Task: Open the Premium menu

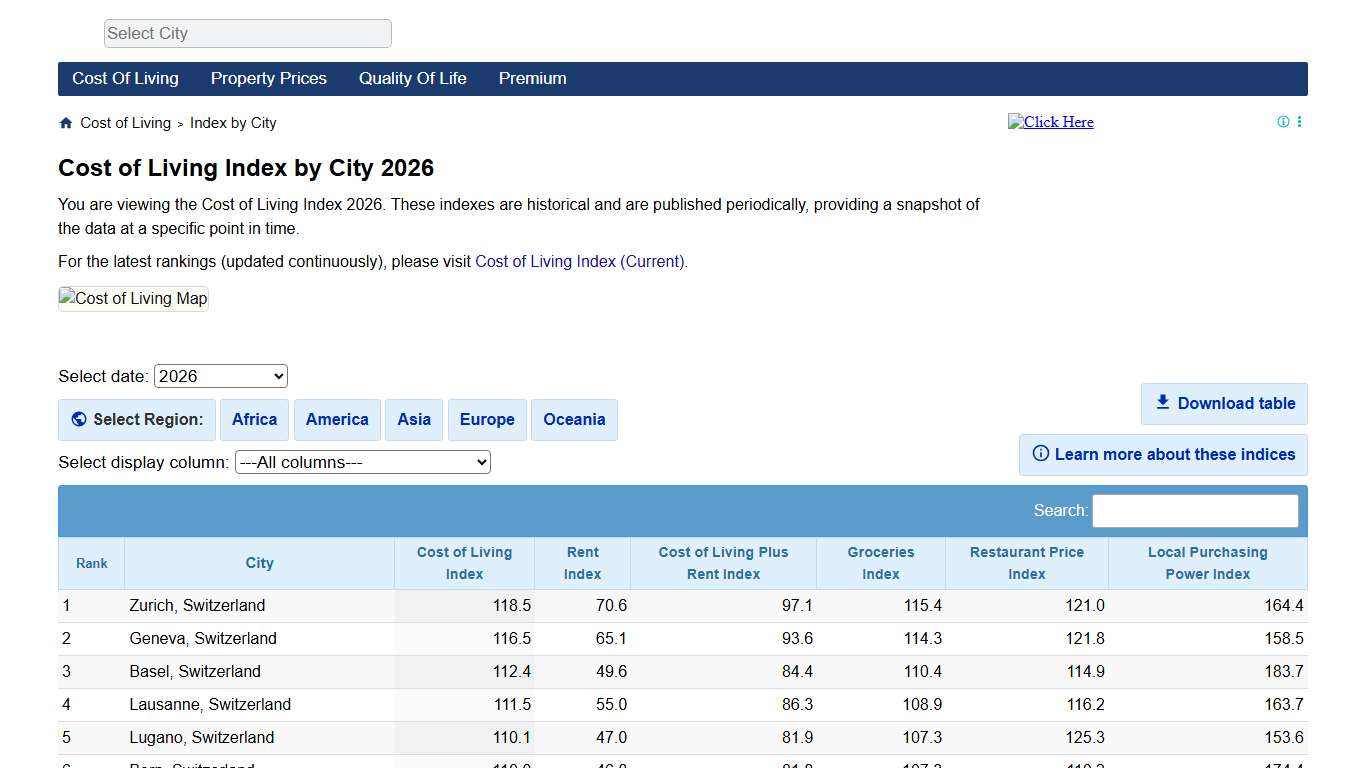Action: click(x=532, y=79)
